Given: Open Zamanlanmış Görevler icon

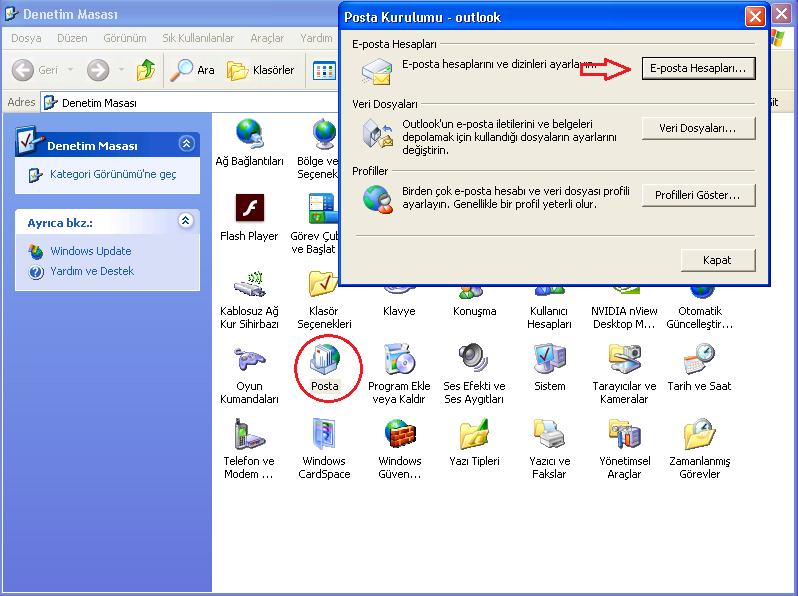Looking at the screenshot, I should (699, 448).
